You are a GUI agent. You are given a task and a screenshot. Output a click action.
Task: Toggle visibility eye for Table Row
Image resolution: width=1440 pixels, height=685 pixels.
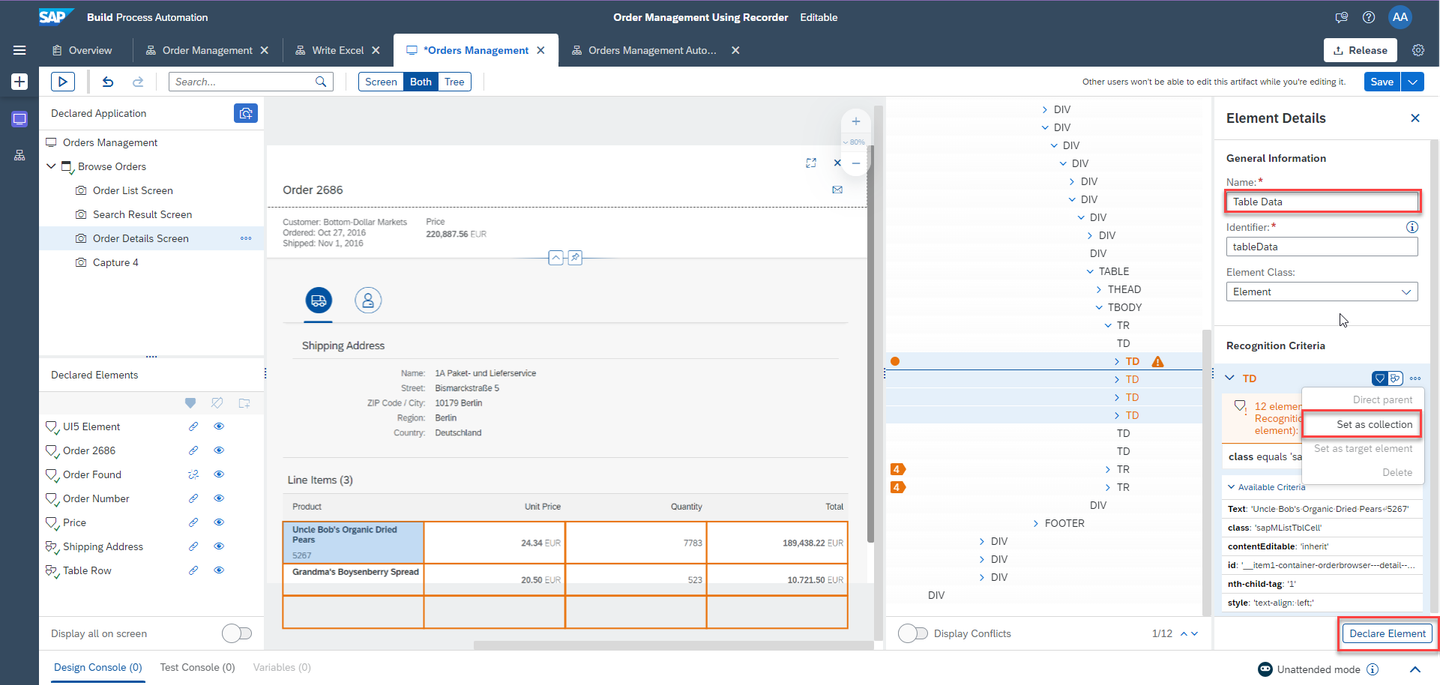[219, 571]
